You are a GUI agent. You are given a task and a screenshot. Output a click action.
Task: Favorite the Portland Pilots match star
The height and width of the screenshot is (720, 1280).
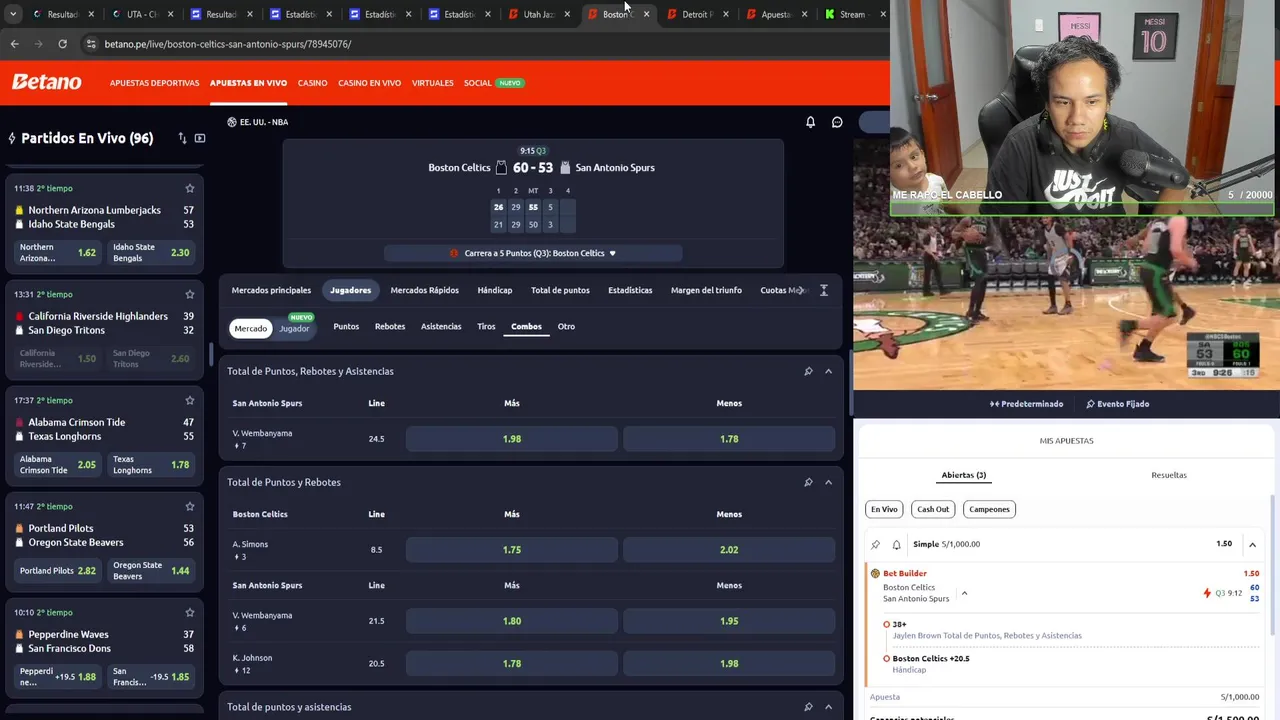(x=190, y=506)
